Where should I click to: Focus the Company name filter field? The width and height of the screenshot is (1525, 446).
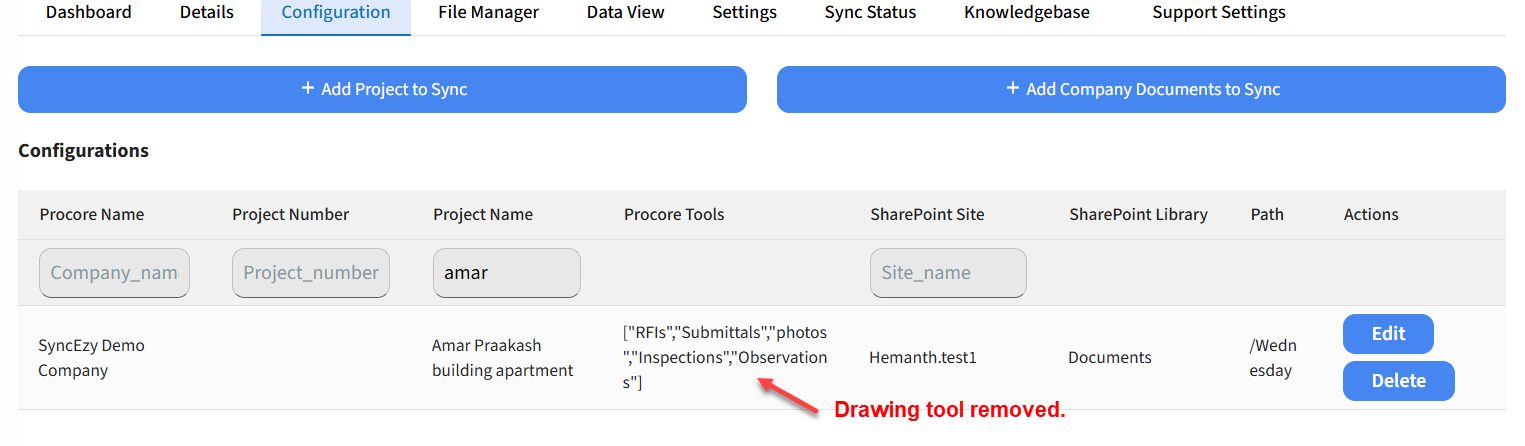pos(114,273)
